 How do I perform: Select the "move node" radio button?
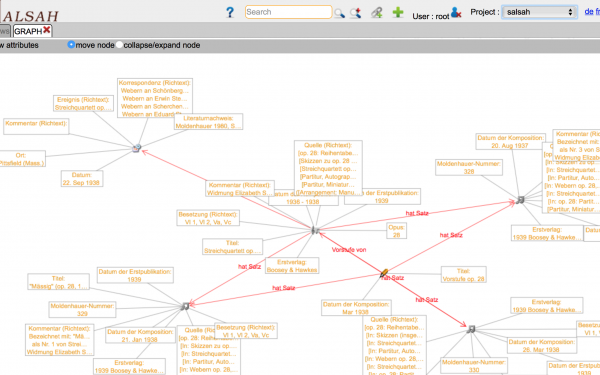click(71, 45)
